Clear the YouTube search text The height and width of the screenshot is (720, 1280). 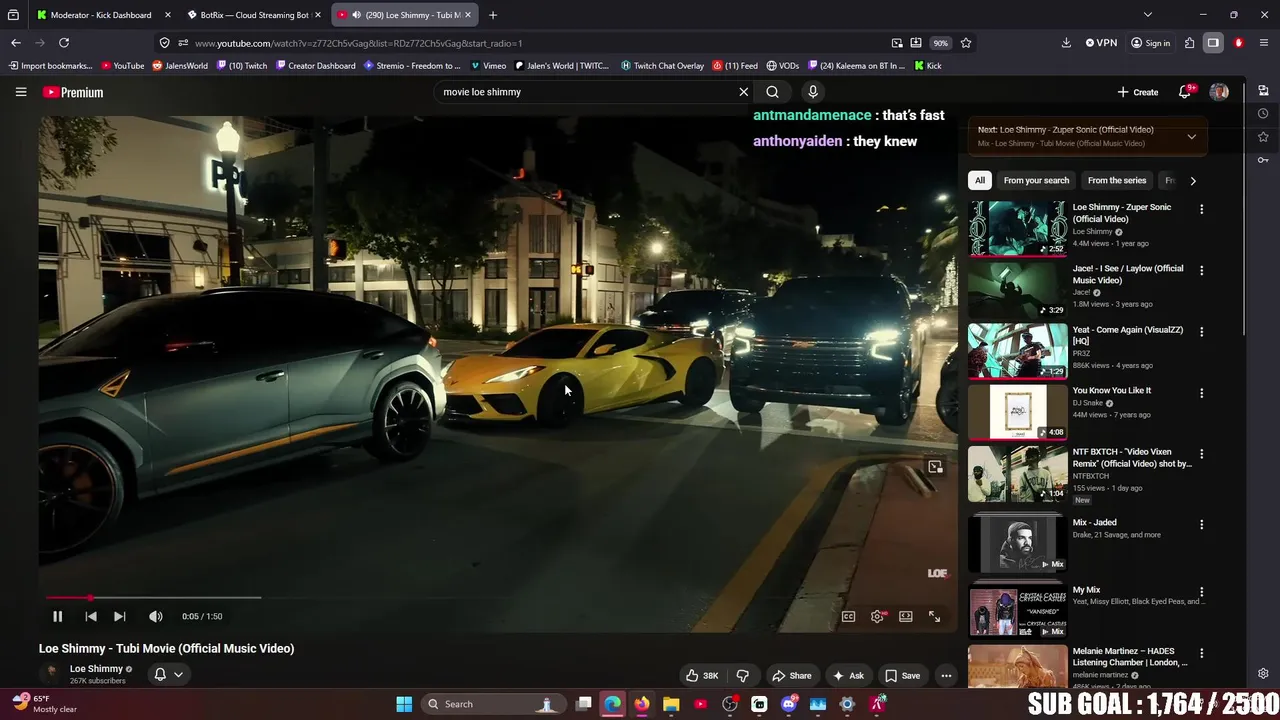[x=743, y=92]
